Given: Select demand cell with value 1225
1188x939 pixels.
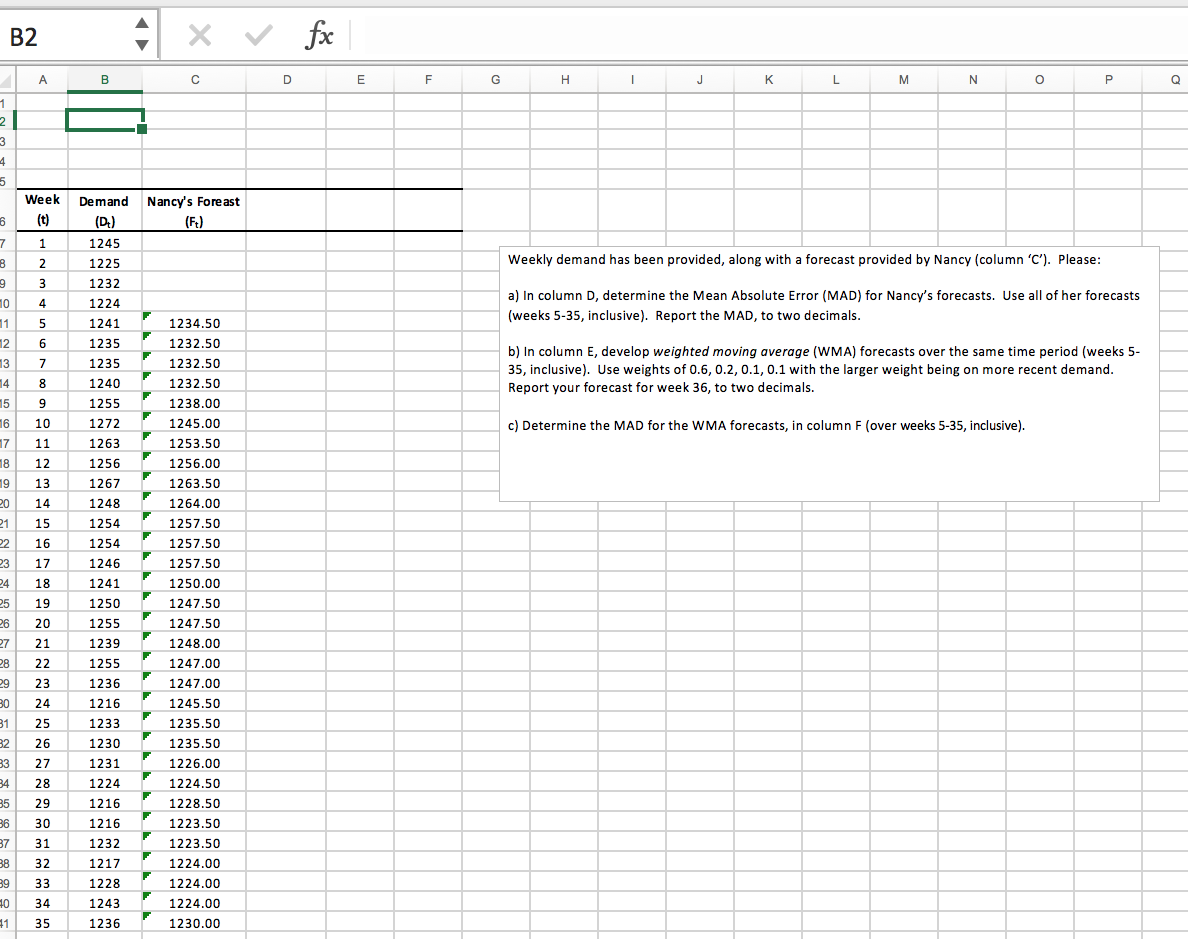Looking at the screenshot, I should 105,263.
